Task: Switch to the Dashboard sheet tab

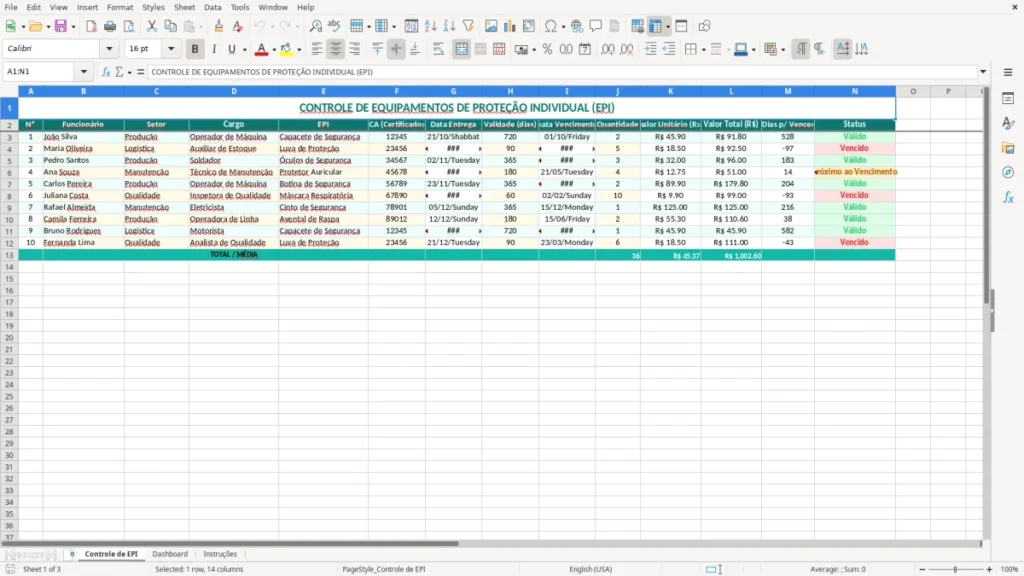Action: click(x=170, y=554)
